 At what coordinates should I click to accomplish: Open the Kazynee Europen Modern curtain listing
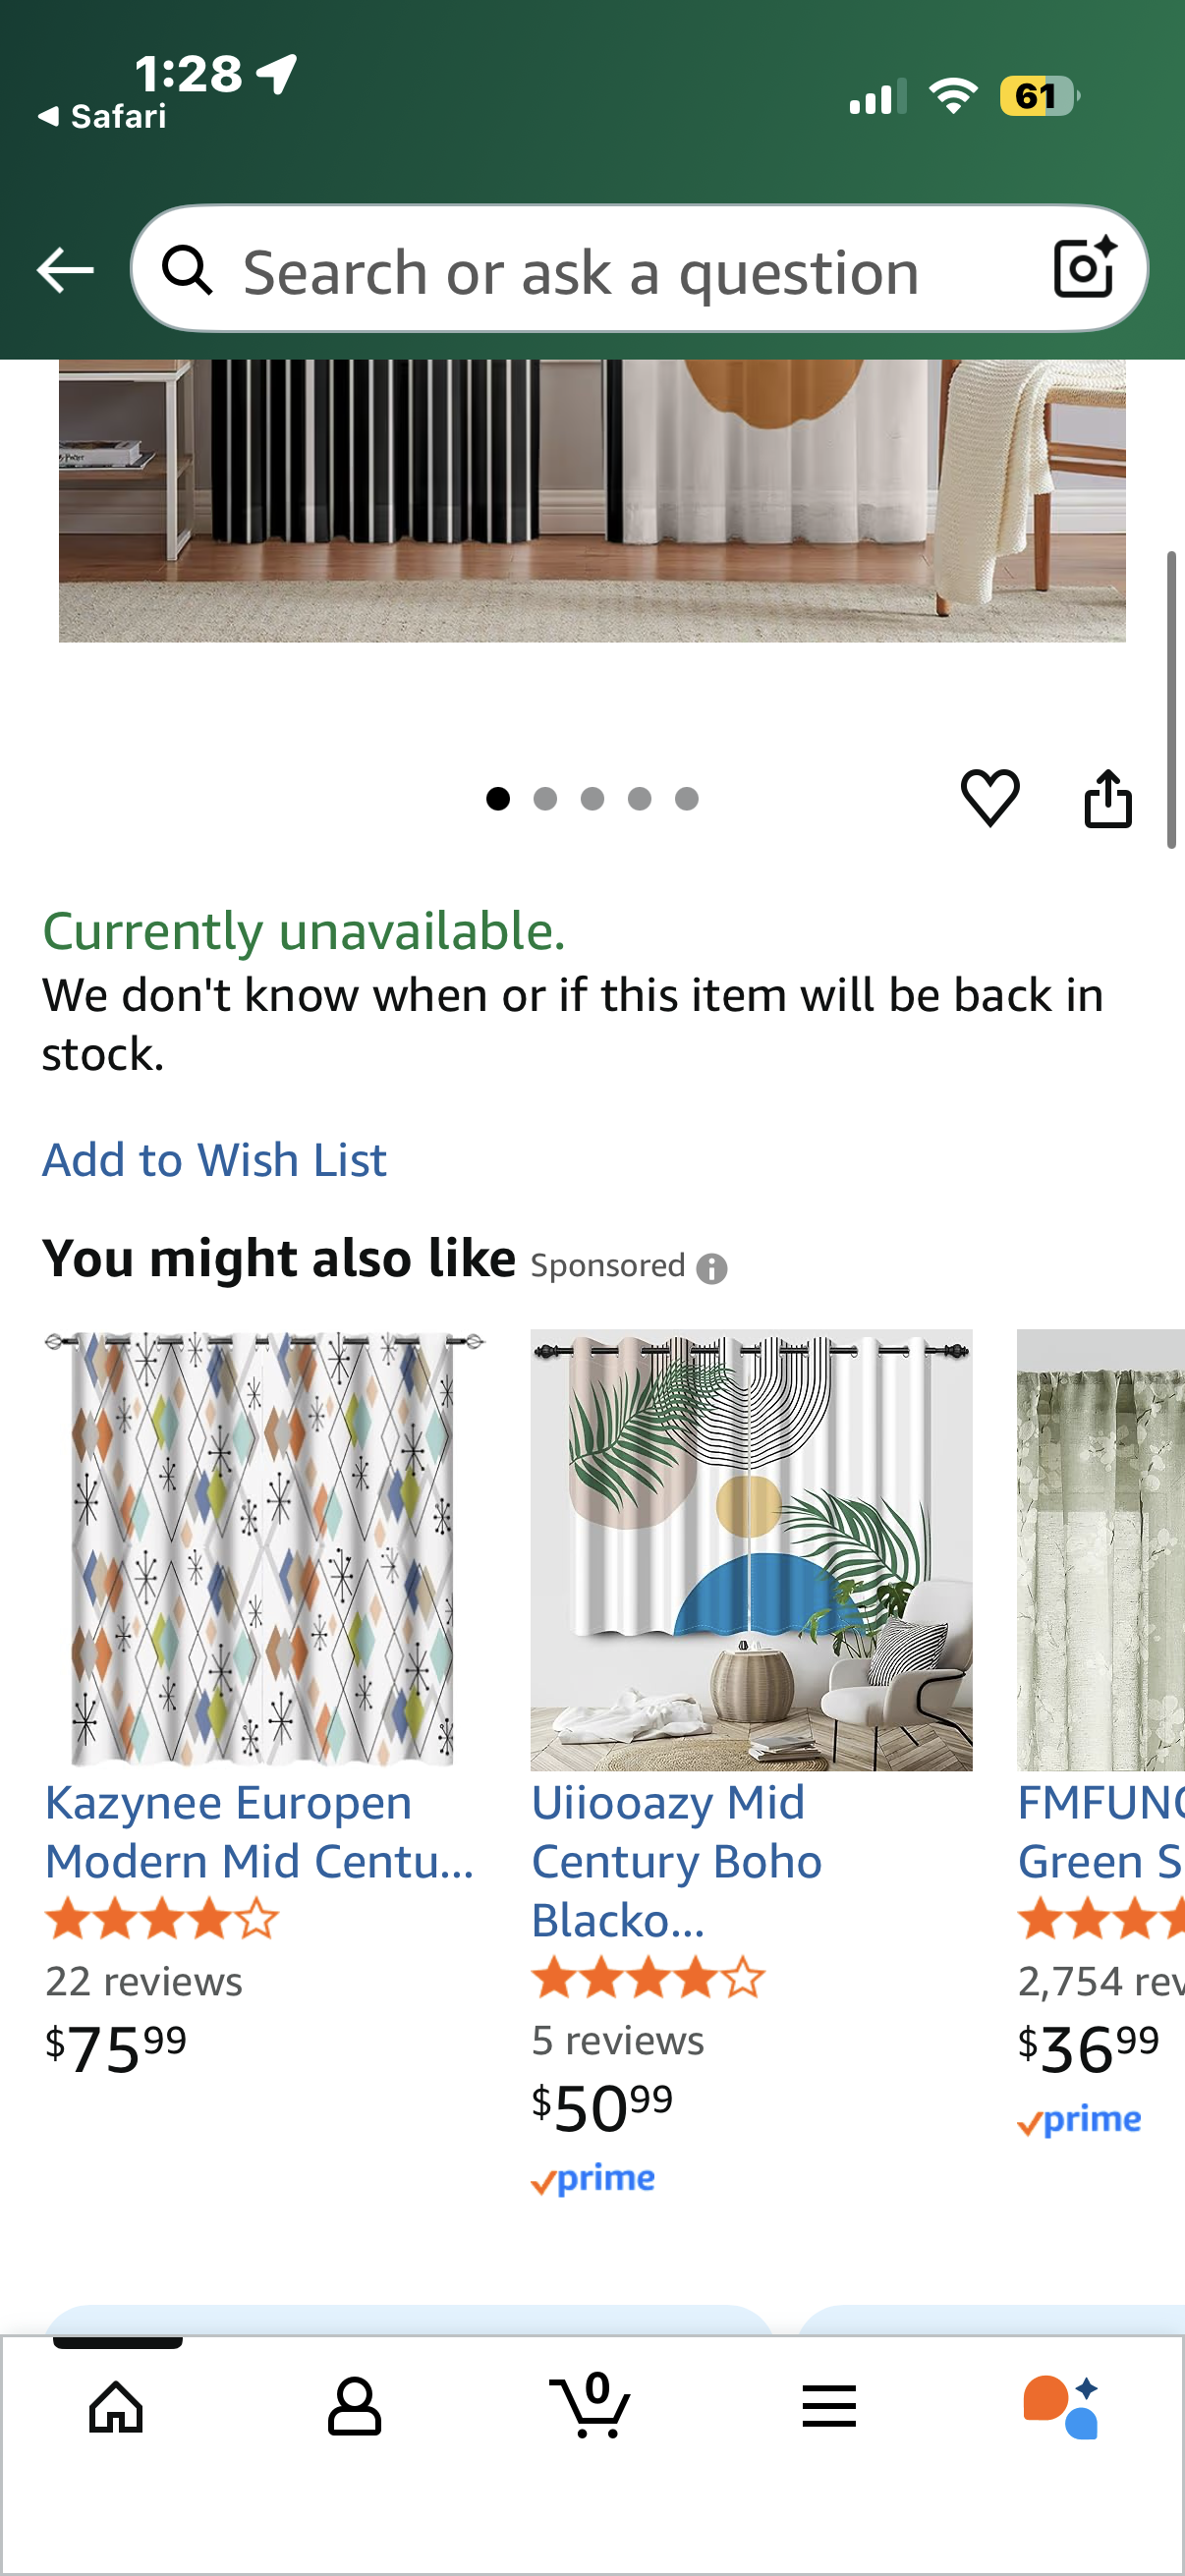pos(260,1831)
